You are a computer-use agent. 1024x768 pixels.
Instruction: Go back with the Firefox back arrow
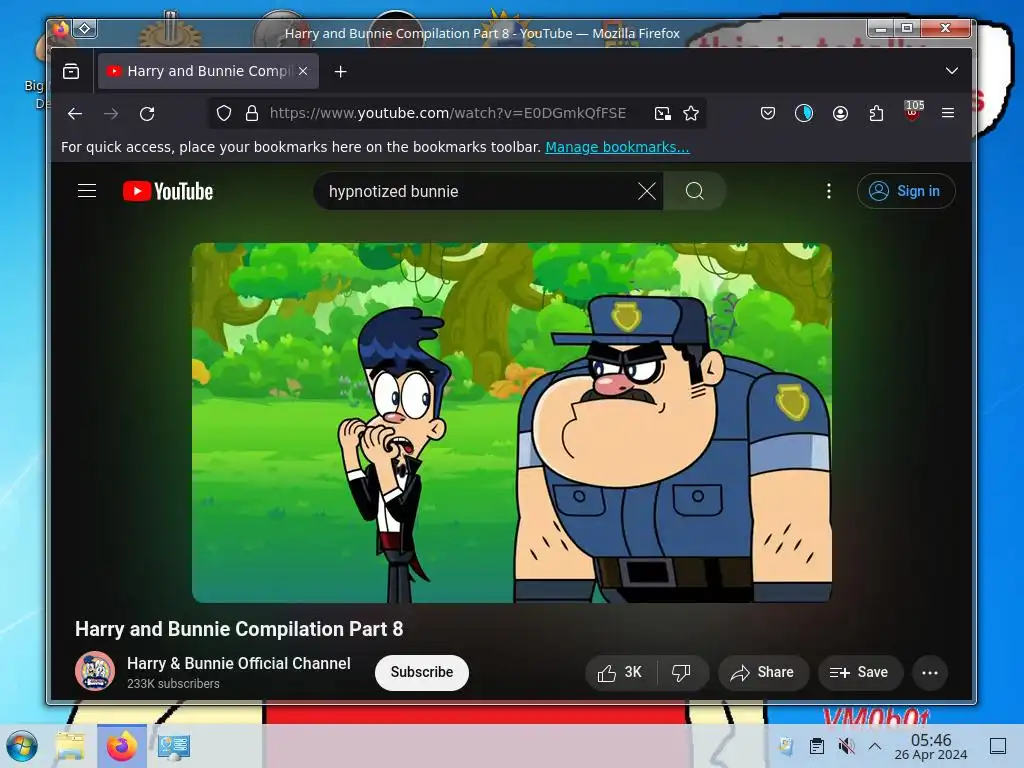(75, 114)
